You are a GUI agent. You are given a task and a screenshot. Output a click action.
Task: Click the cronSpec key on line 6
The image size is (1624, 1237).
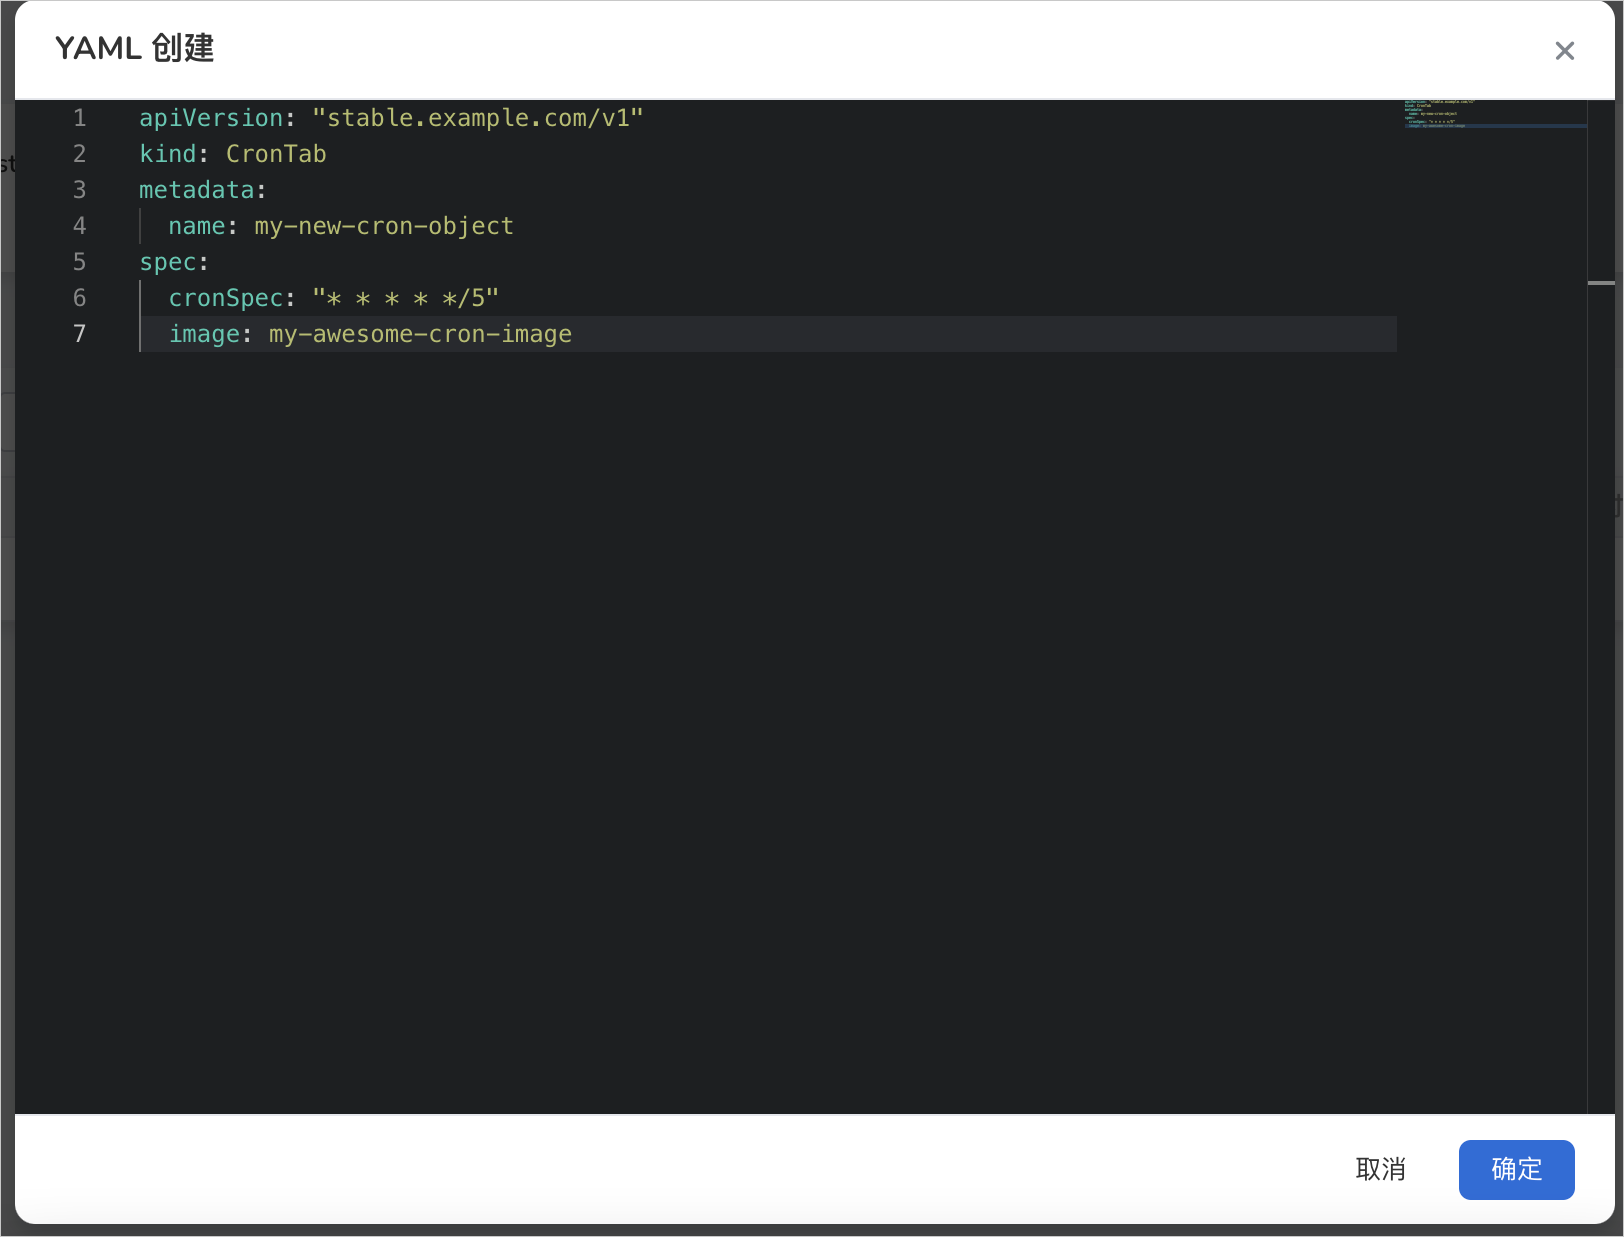point(226,298)
